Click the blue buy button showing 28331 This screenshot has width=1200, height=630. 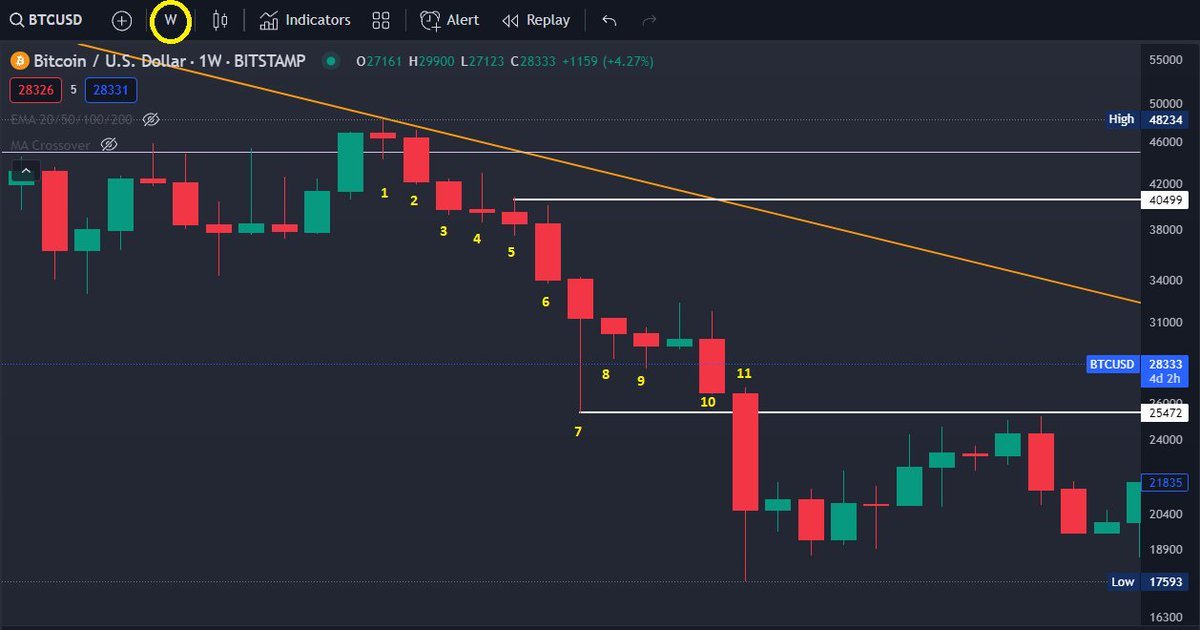click(x=110, y=90)
